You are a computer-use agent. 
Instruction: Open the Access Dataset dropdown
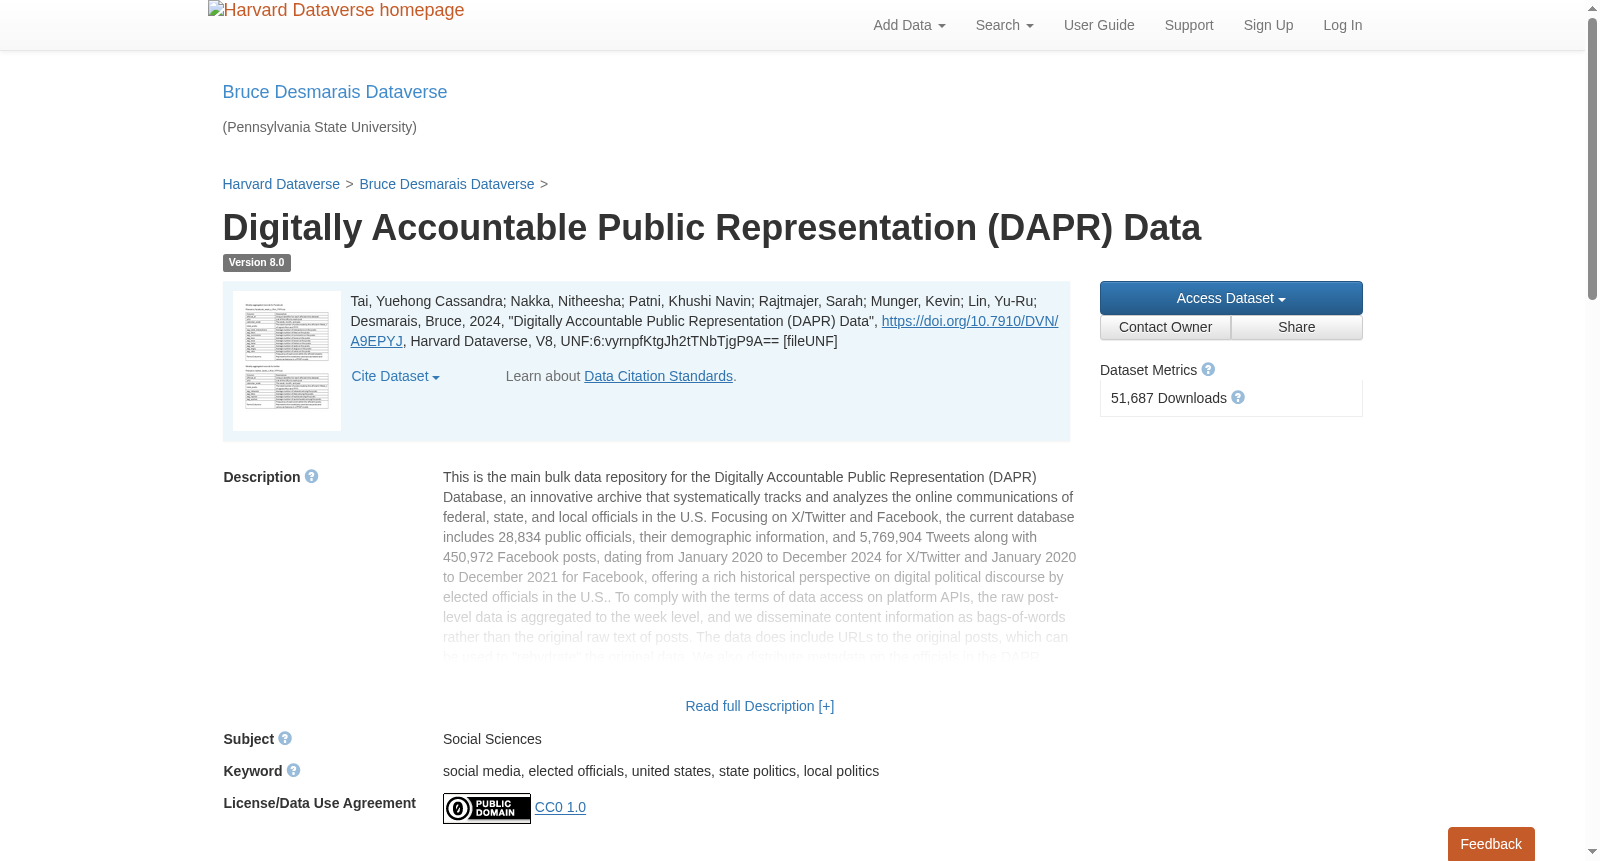pyautogui.click(x=1231, y=298)
